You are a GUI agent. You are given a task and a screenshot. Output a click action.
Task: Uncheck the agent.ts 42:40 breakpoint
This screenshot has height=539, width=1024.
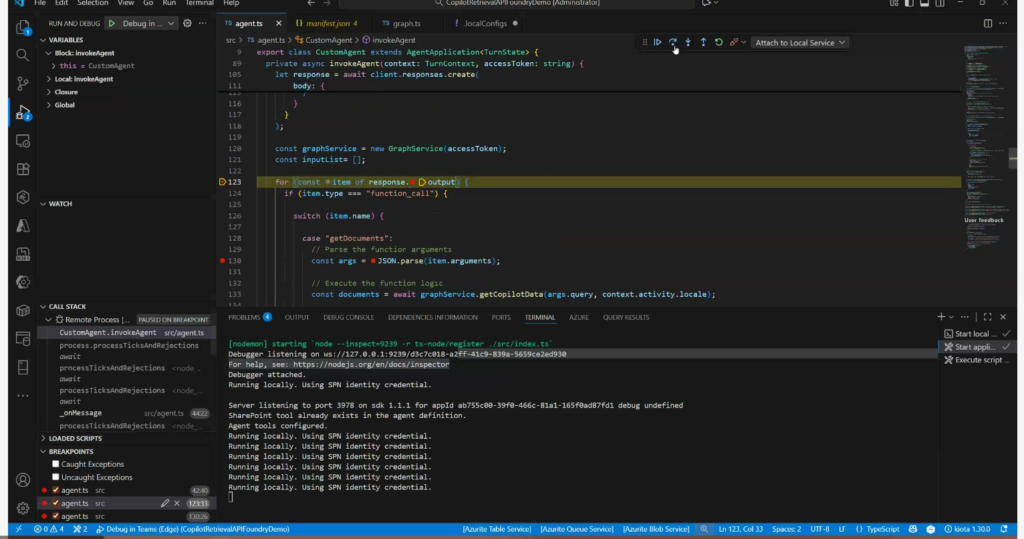pos(56,490)
